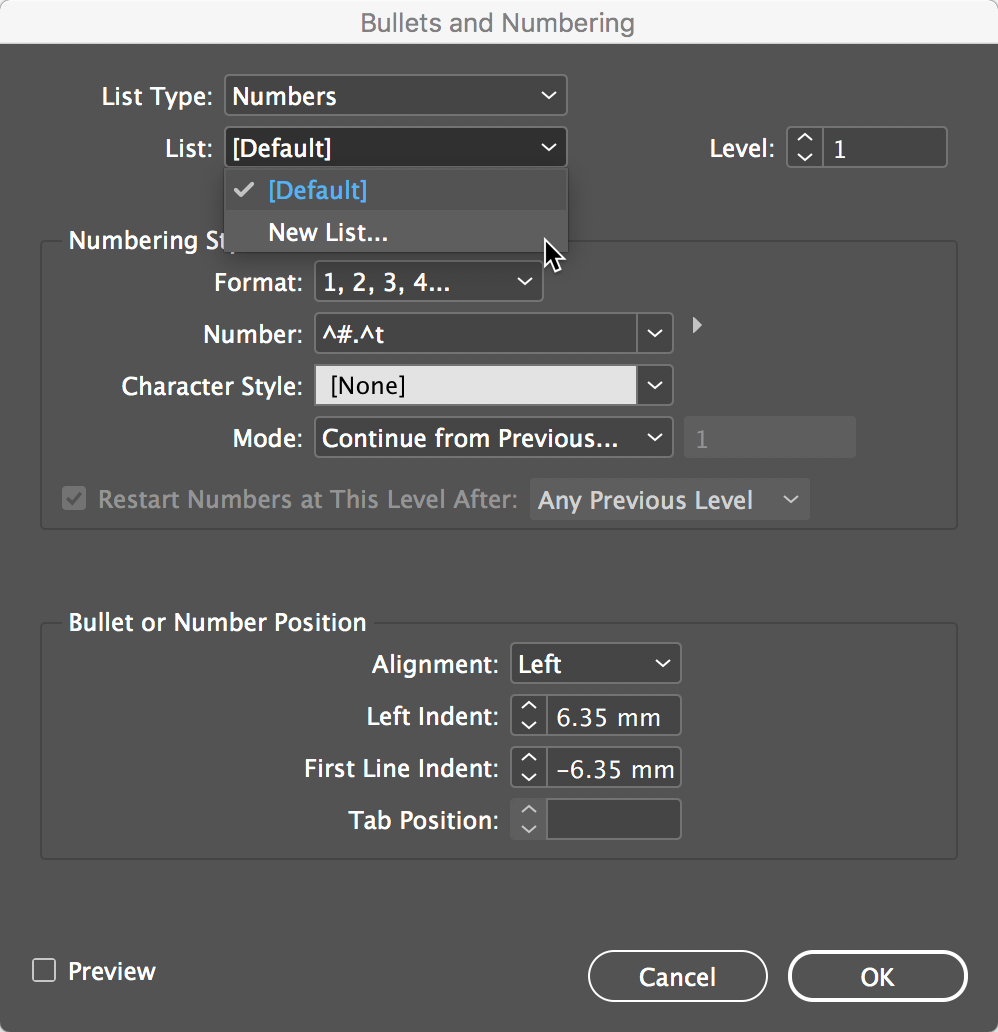Open the Number field dropdown arrow
Image resolution: width=998 pixels, height=1032 pixels.
point(654,334)
